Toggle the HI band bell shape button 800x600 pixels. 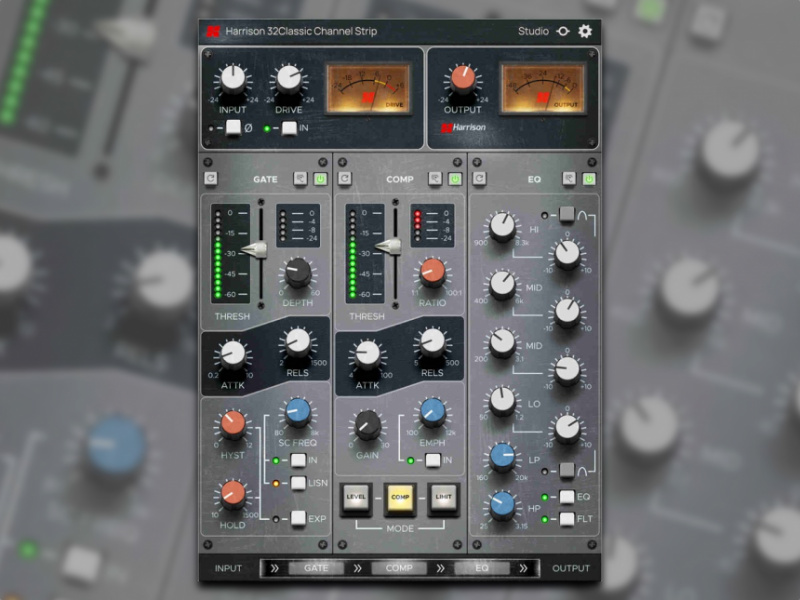(566, 214)
